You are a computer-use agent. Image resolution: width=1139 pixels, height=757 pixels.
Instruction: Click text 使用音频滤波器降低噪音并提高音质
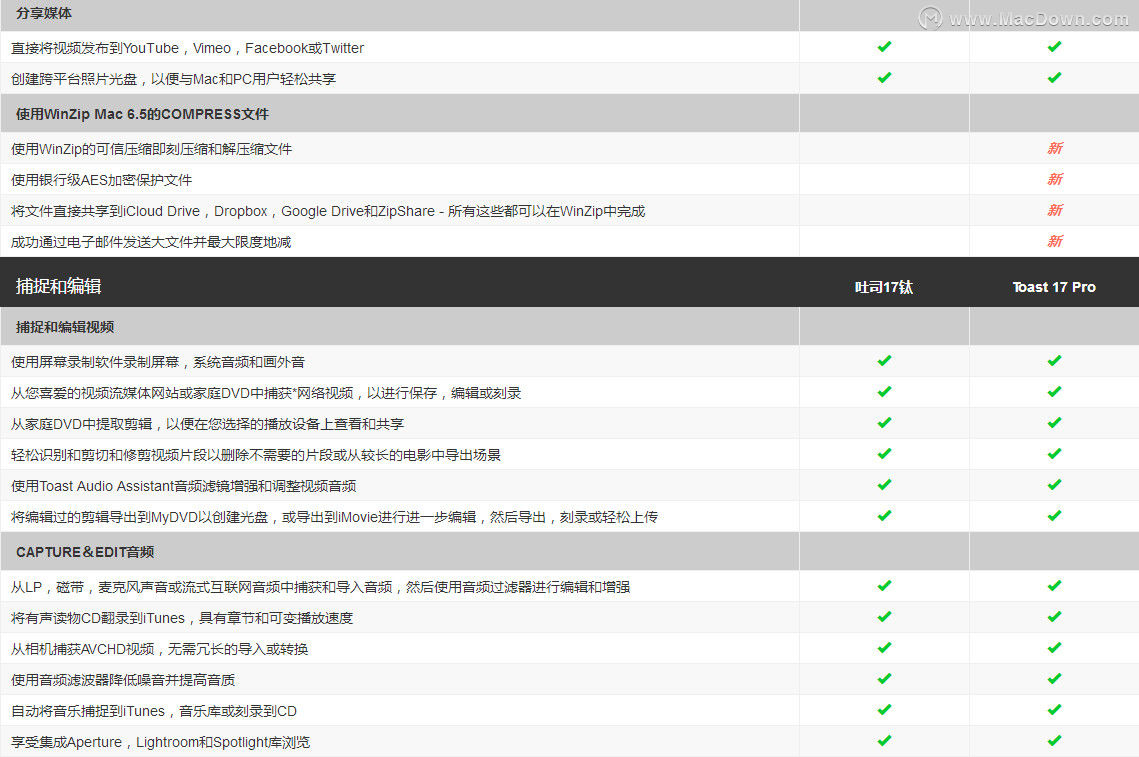123,680
